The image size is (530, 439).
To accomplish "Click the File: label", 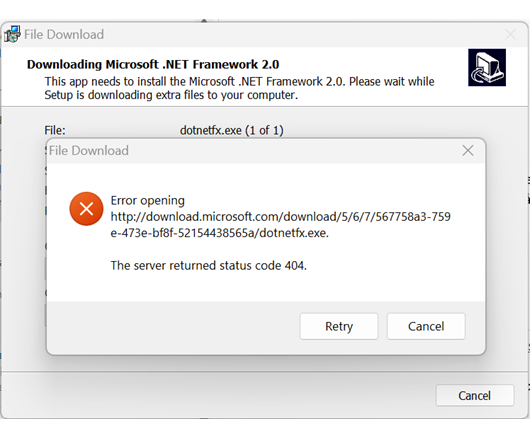I will pos(55,130).
